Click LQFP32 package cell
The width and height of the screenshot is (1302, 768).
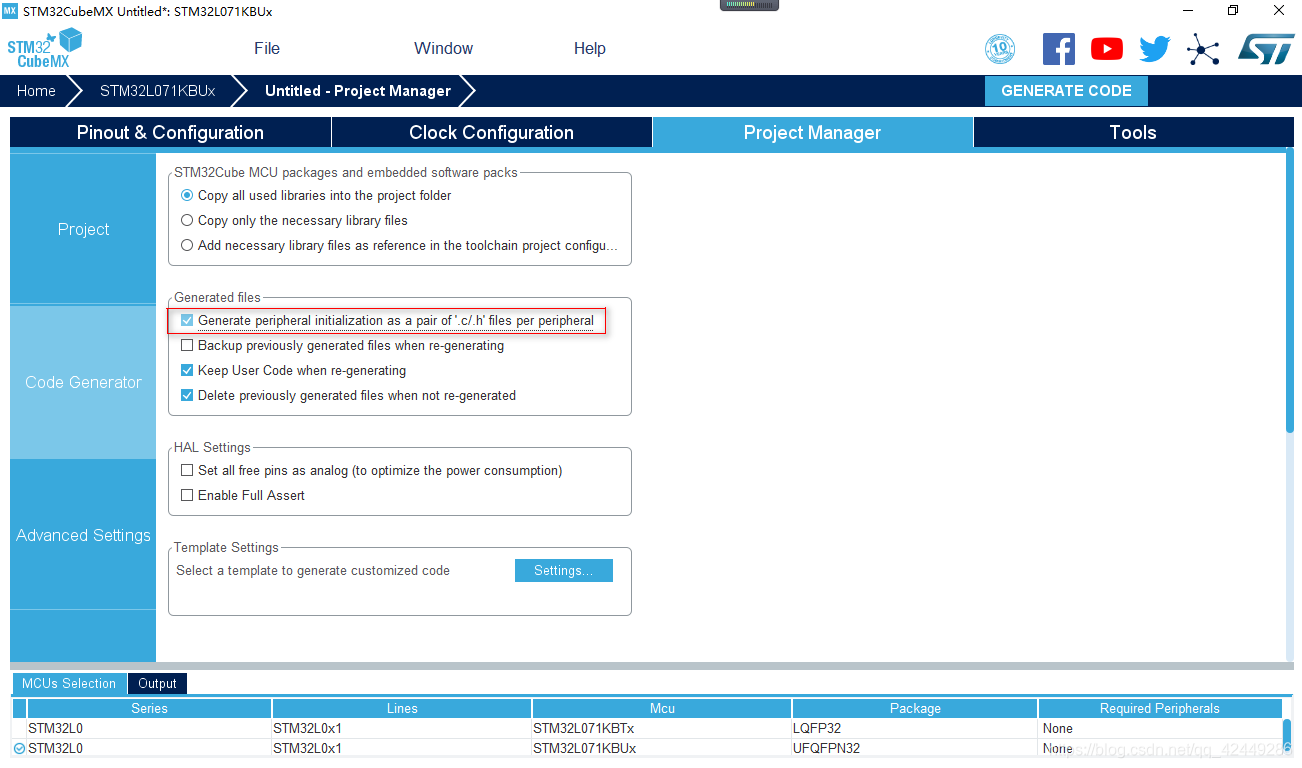(915, 728)
